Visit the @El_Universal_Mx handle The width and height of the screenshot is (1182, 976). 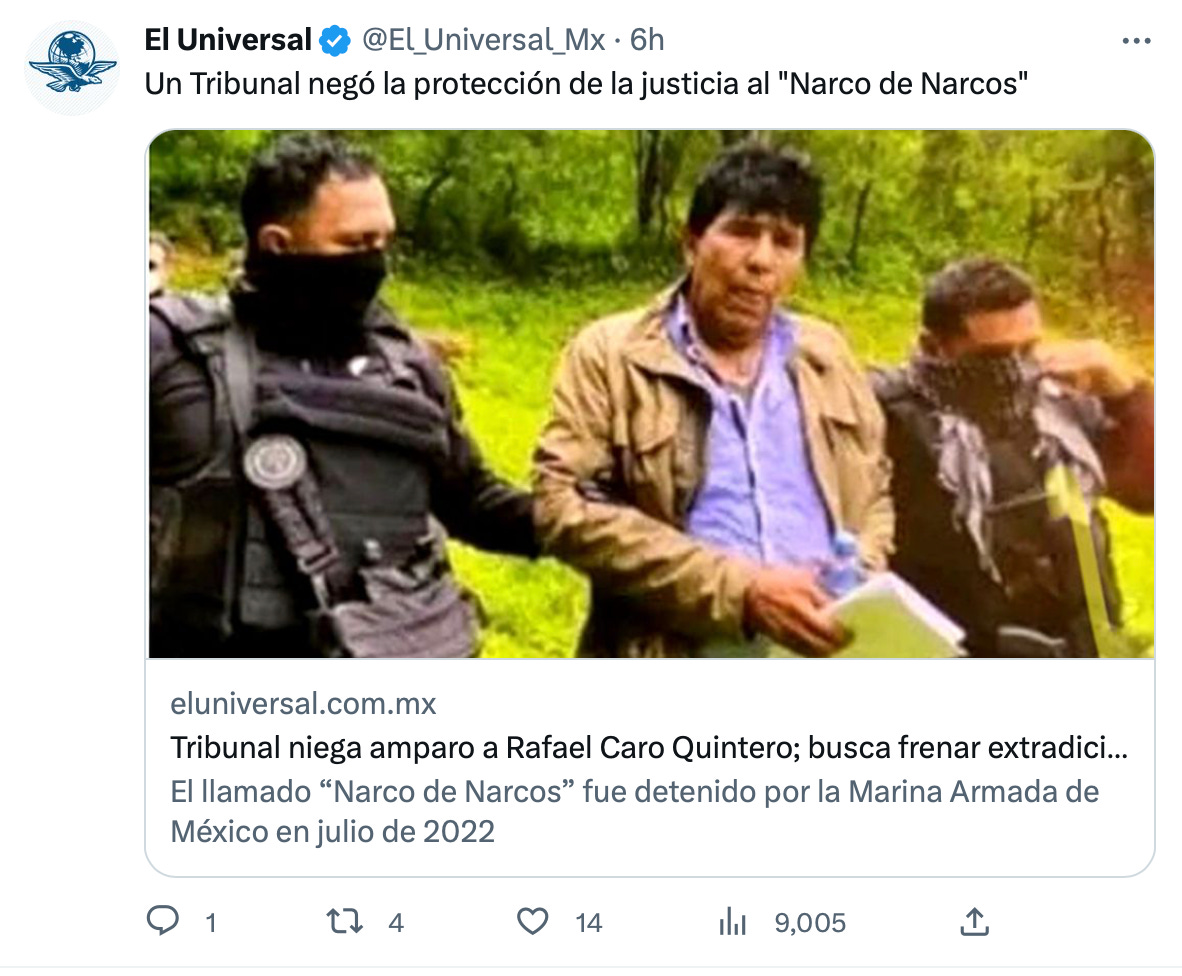483,40
